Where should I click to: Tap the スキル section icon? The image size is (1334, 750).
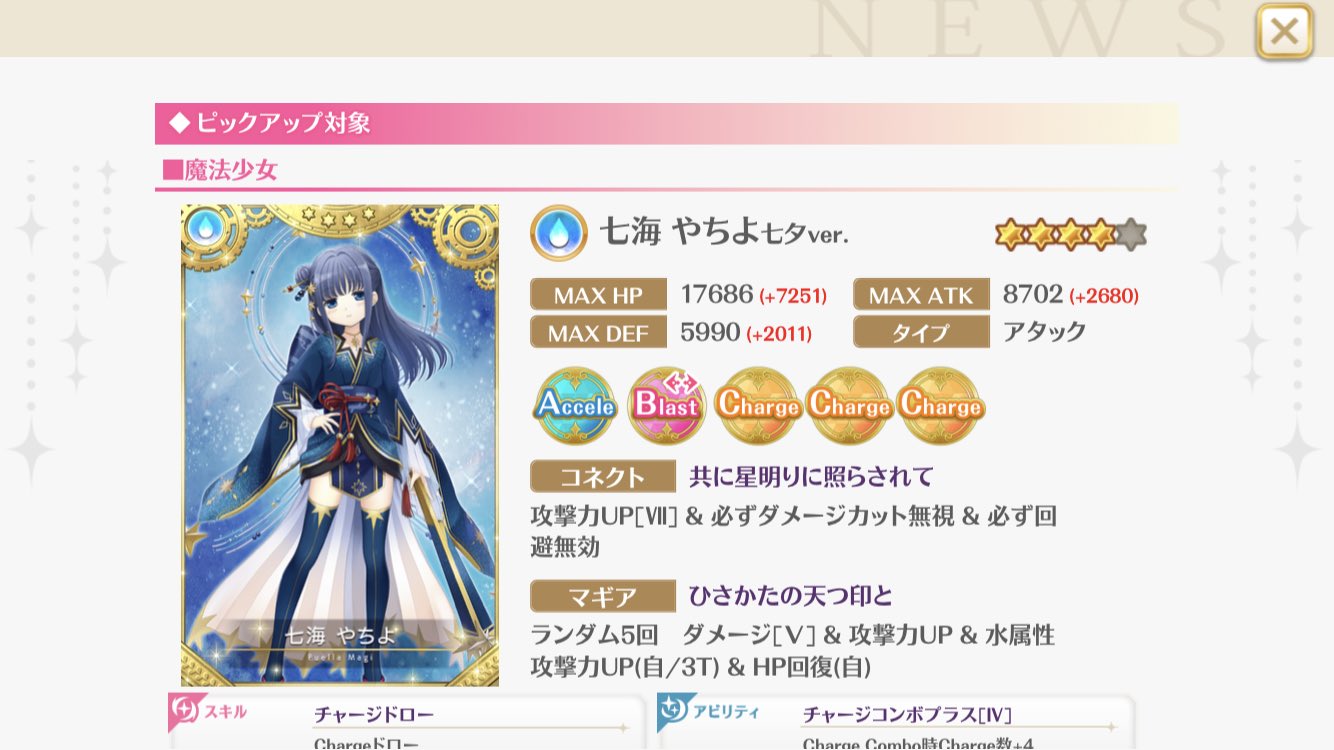[188, 712]
